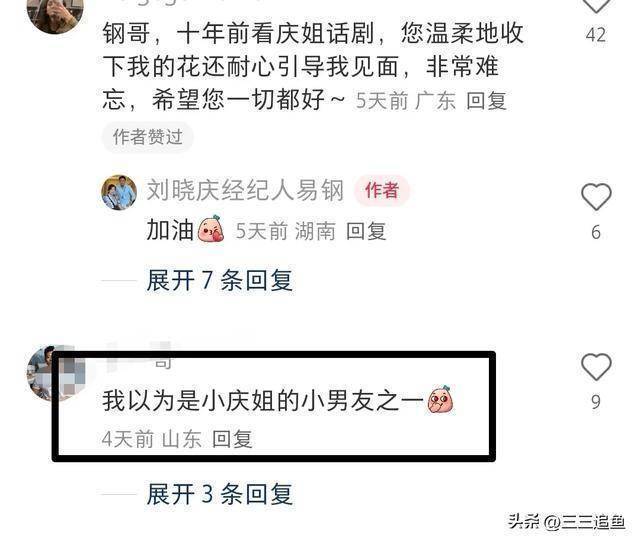Image resolution: width=640 pixels, height=544 pixels.
Task: Tap the kiss emoji after 加油
Action: [211, 229]
